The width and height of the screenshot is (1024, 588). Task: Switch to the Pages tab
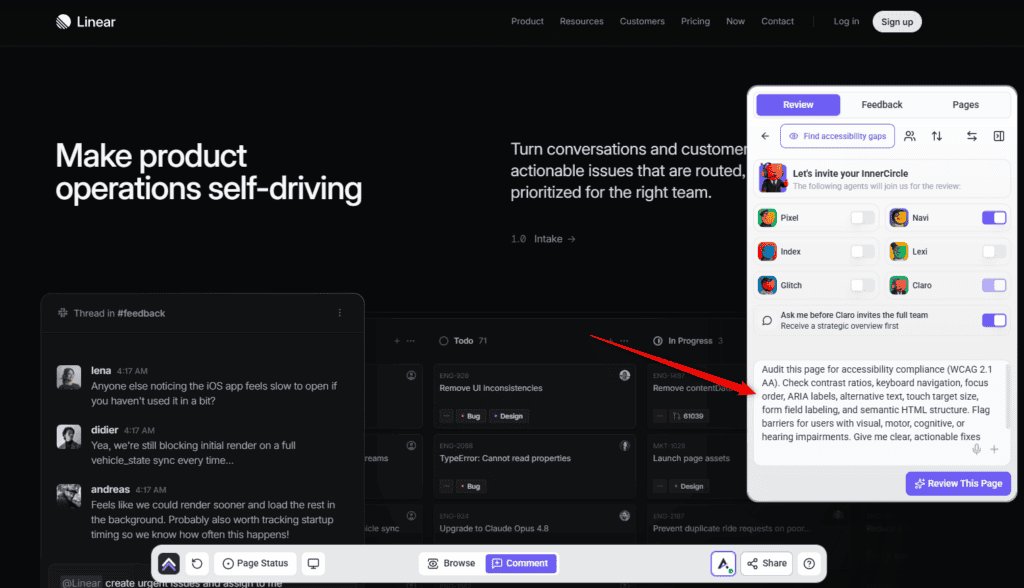(965, 105)
